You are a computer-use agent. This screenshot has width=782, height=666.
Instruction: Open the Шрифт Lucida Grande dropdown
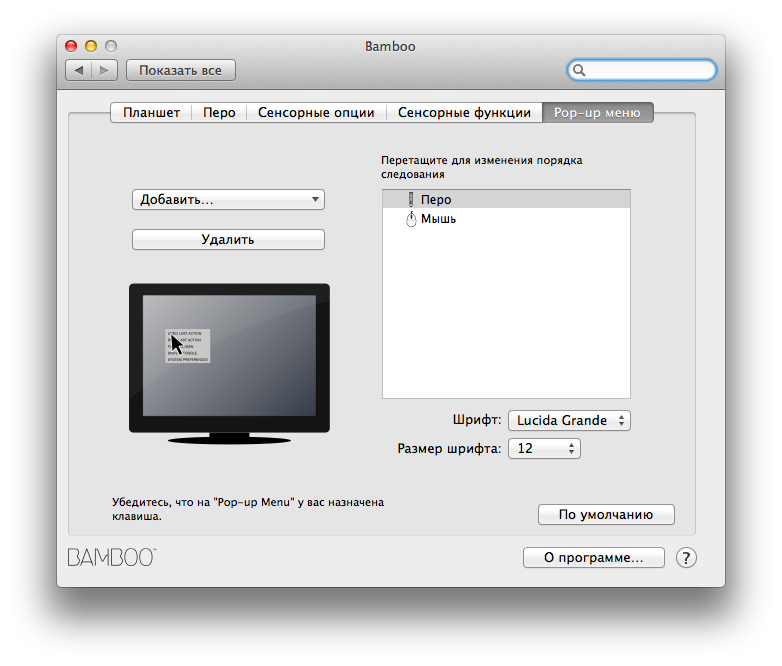coord(569,421)
